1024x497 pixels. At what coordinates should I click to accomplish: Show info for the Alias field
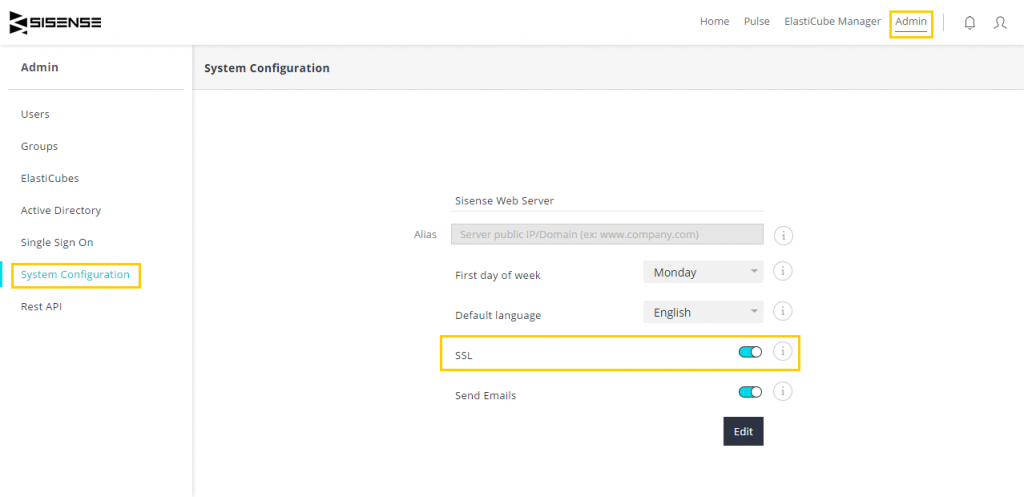783,235
